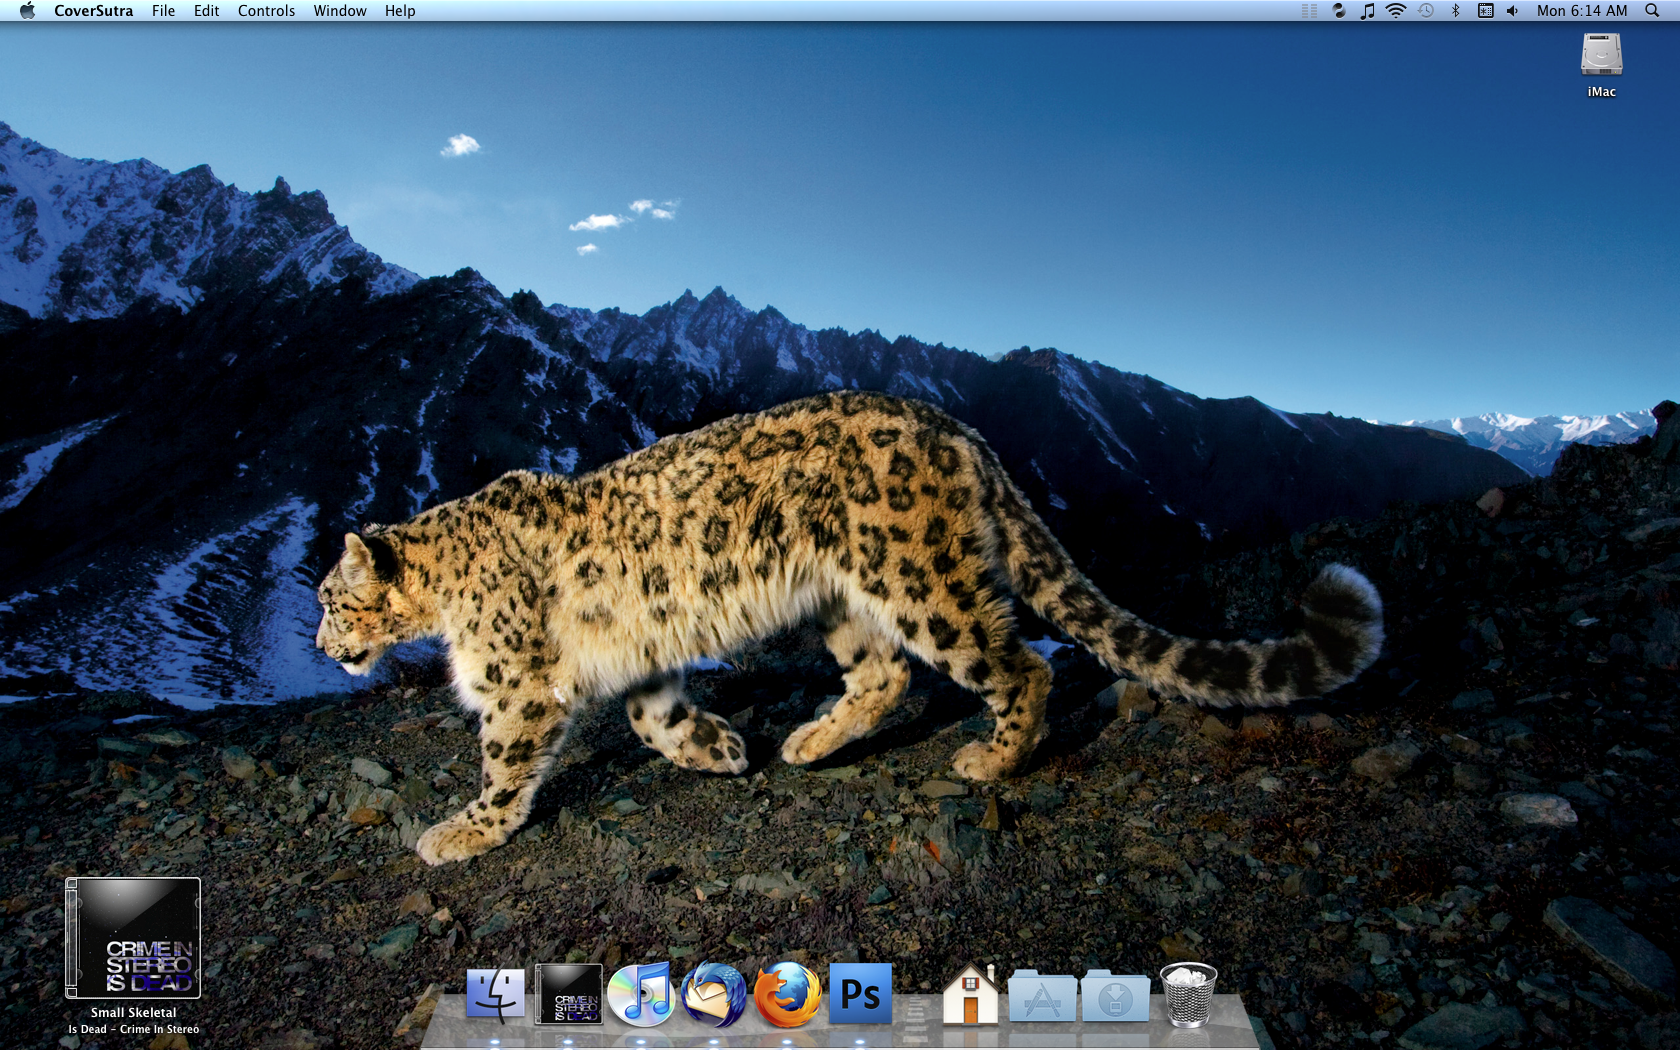The height and width of the screenshot is (1050, 1680).
Task: Open the Downloads folder stack in Dock
Action: (1115, 996)
